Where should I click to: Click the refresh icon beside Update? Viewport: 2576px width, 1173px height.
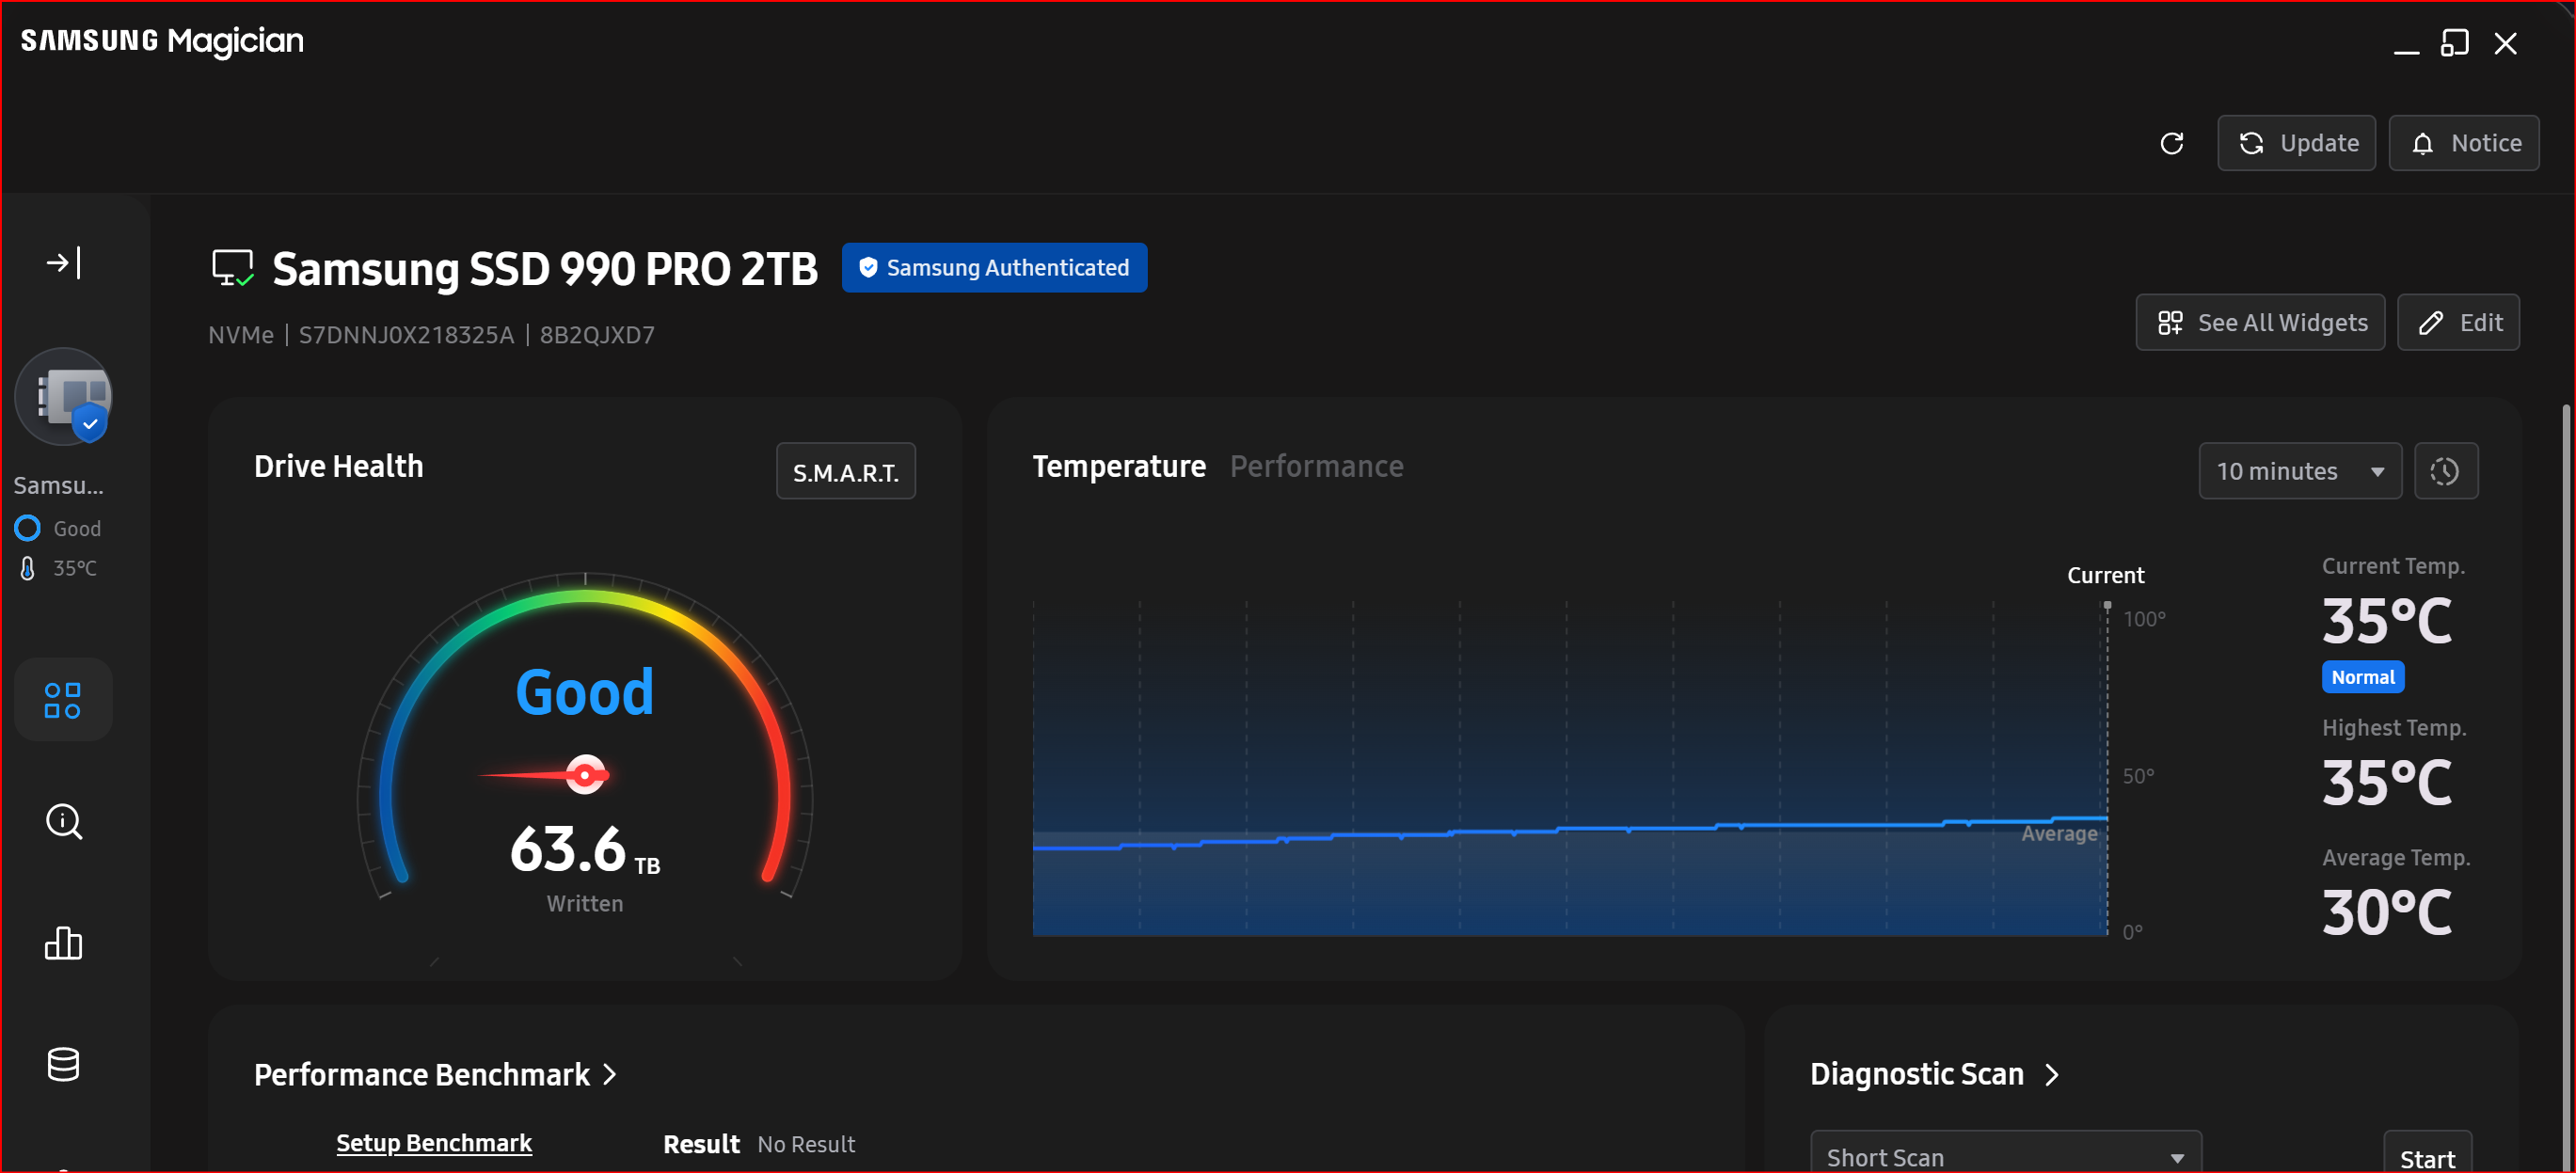pyautogui.click(x=2171, y=144)
